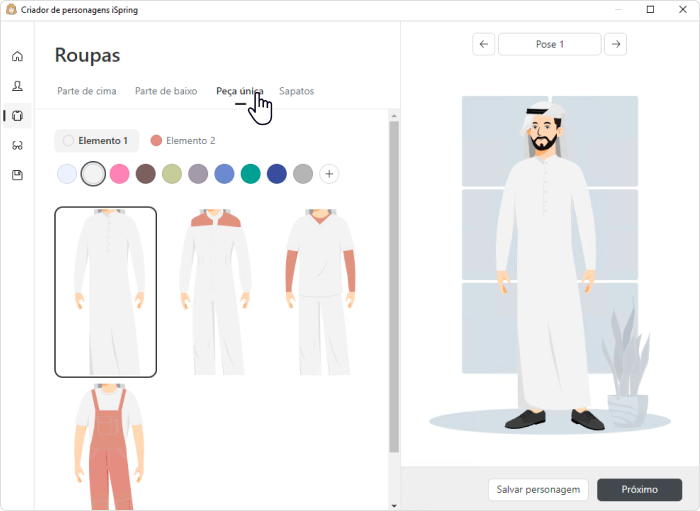This screenshot has width=700, height=511.
Task: Open the accessories glasses icon
Action: pyautogui.click(x=17, y=145)
